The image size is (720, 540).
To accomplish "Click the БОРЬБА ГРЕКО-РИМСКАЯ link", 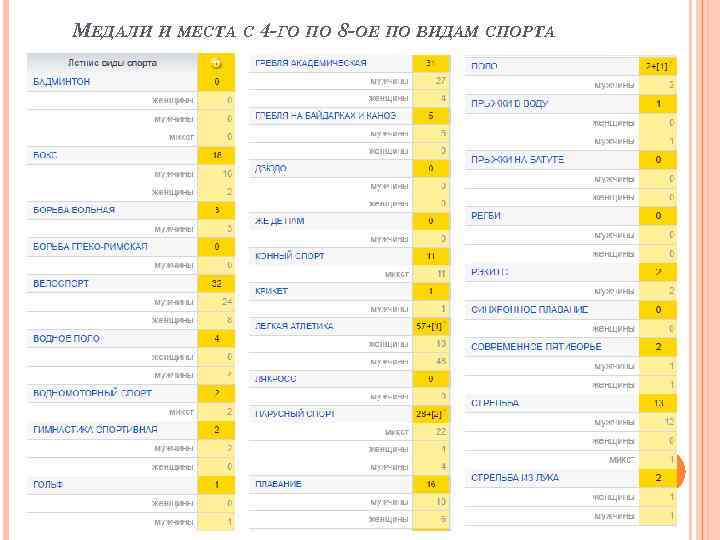I will pyautogui.click(x=90, y=246).
